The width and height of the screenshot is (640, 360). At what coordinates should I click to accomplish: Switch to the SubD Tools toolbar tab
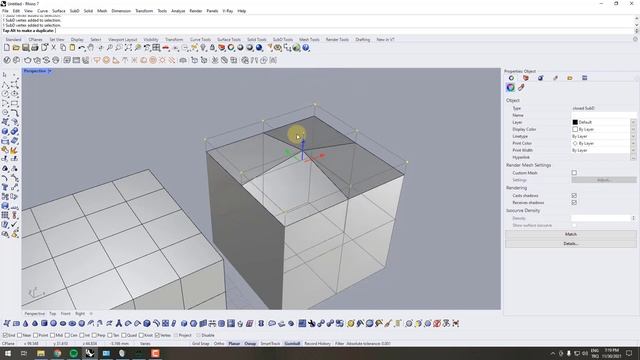click(282, 40)
